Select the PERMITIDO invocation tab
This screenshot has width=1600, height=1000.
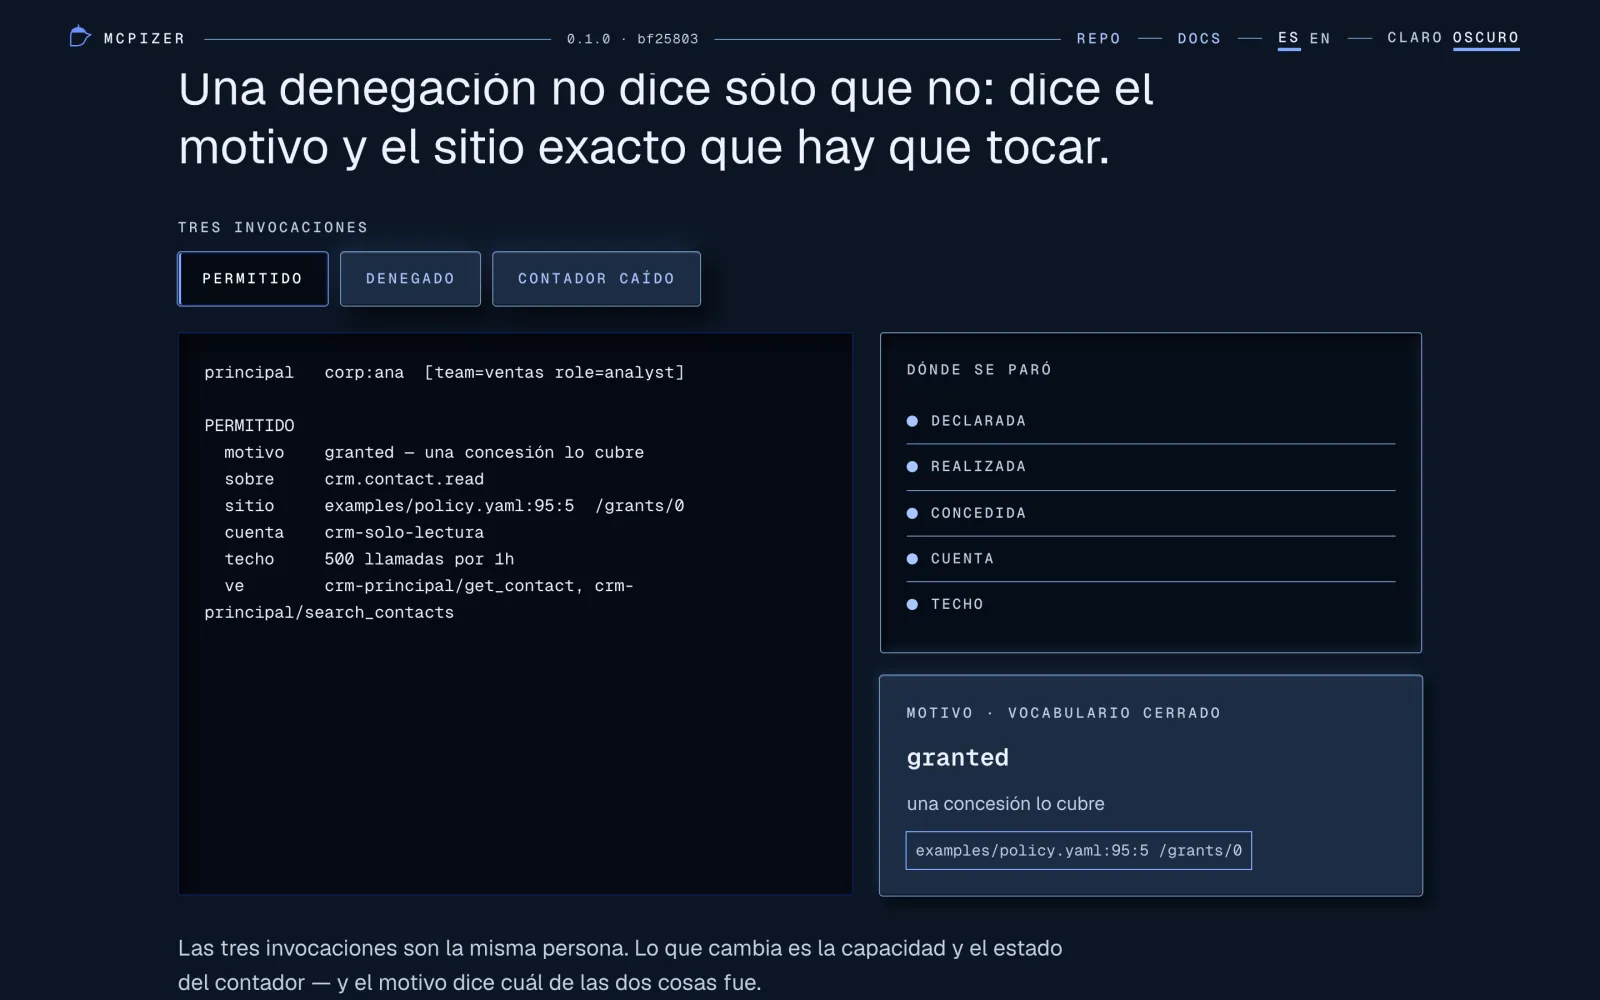coord(253,279)
